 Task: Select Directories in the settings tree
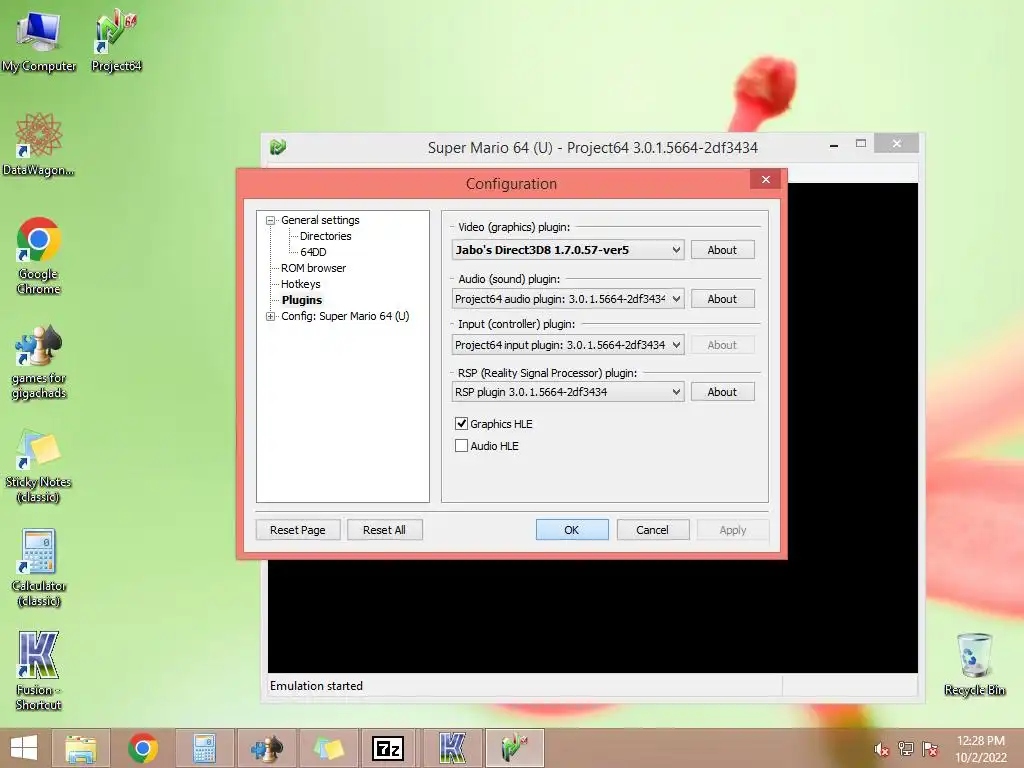(325, 236)
